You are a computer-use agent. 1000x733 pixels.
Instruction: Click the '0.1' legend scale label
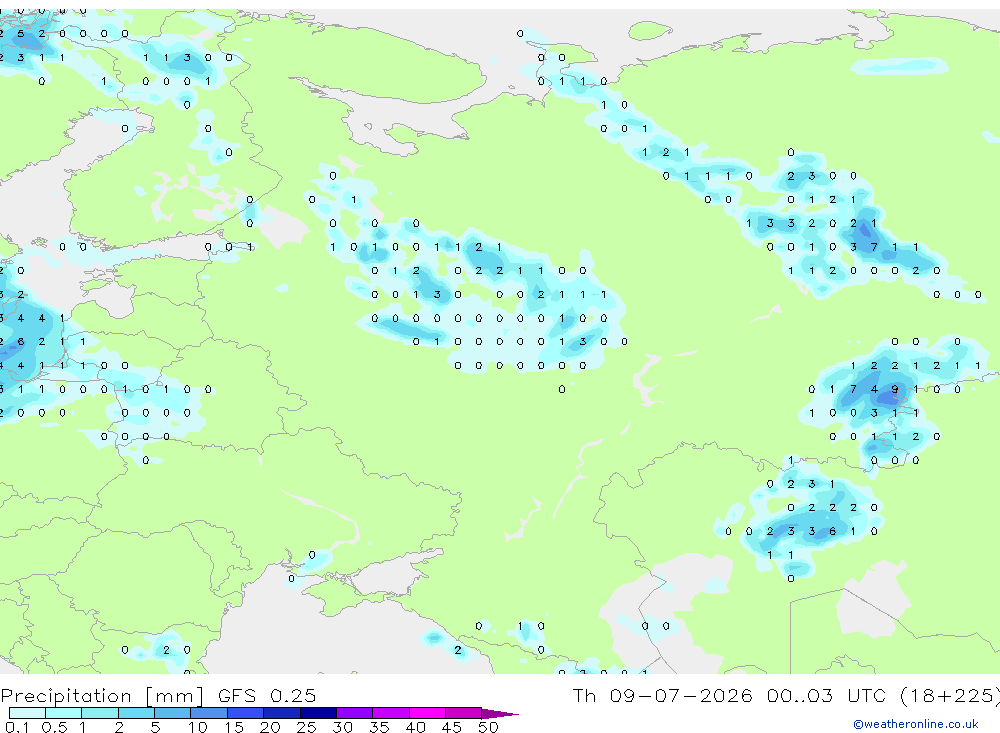(x=17, y=727)
